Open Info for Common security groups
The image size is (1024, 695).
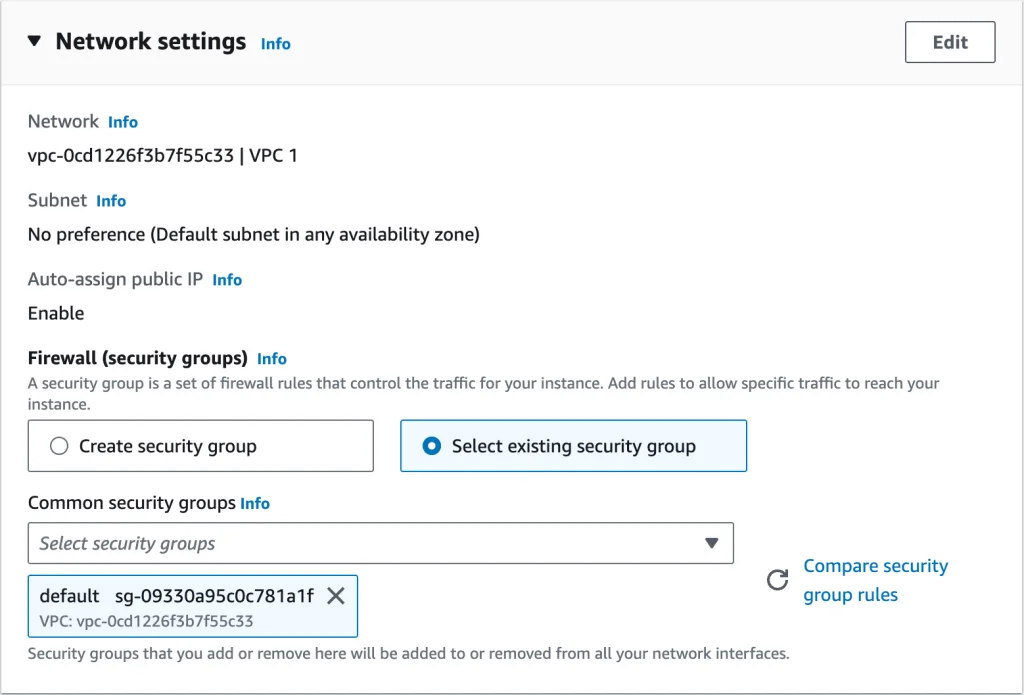(255, 503)
